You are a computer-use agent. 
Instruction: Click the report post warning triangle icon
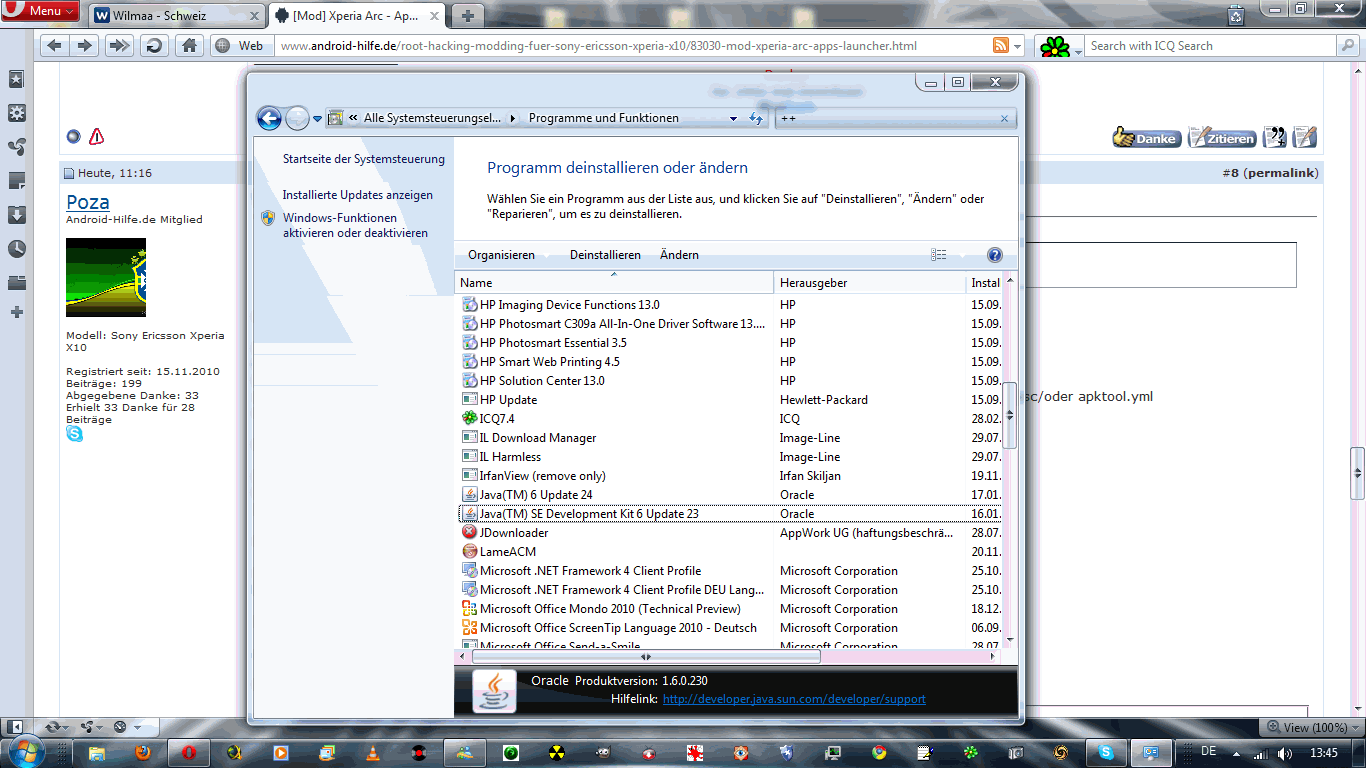[96, 137]
